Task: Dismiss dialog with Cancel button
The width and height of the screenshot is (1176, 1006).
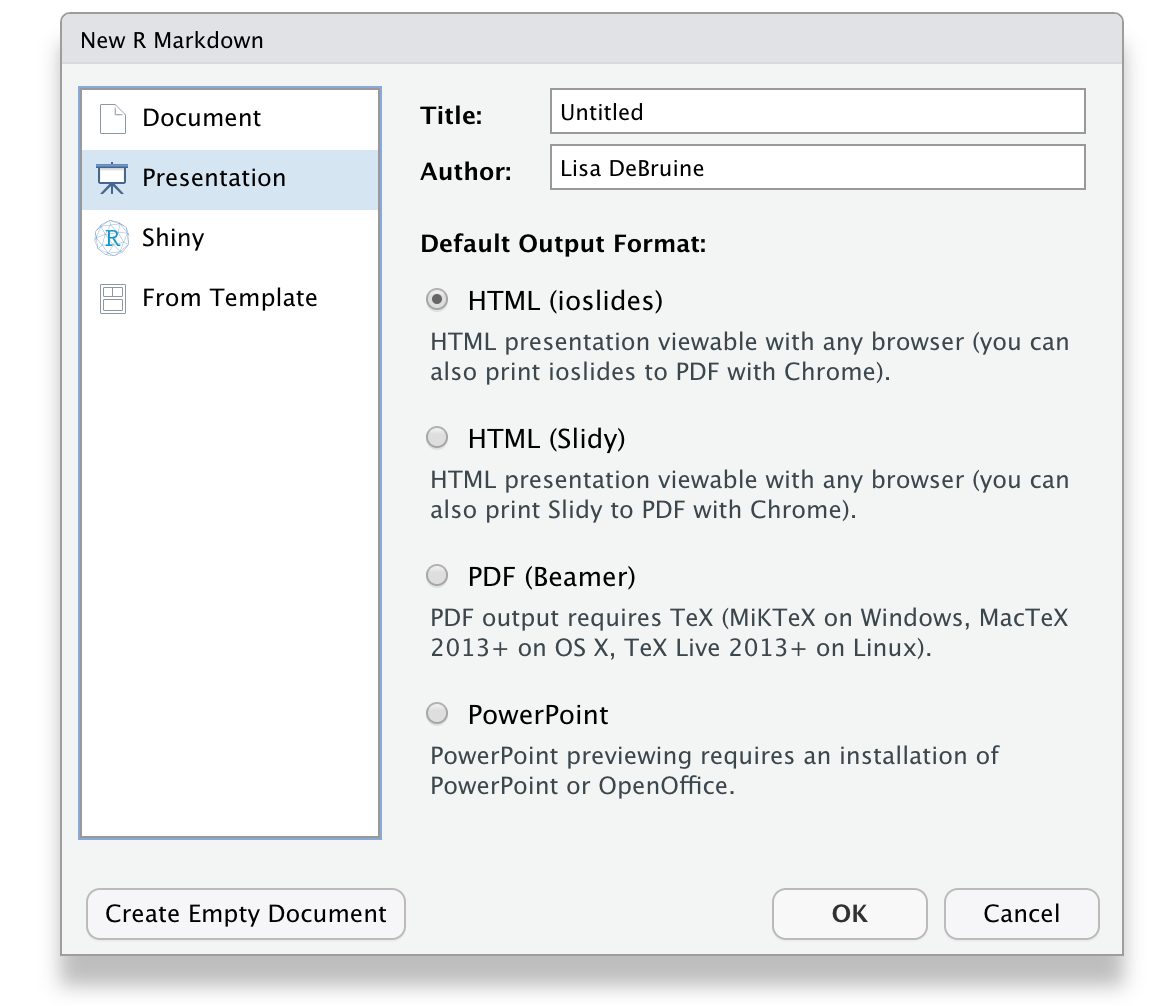Action: [x=1022, y=914]
